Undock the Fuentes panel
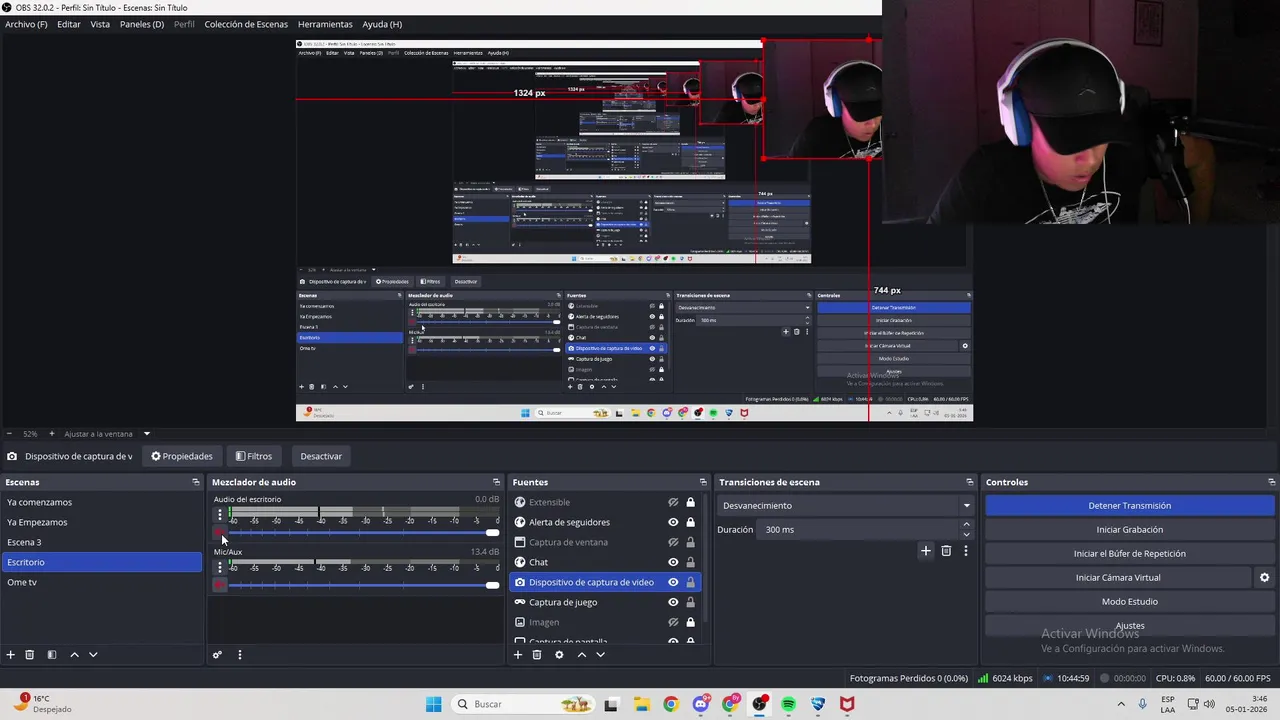Viewport: 1280px width, 720px height. [703, 482]
